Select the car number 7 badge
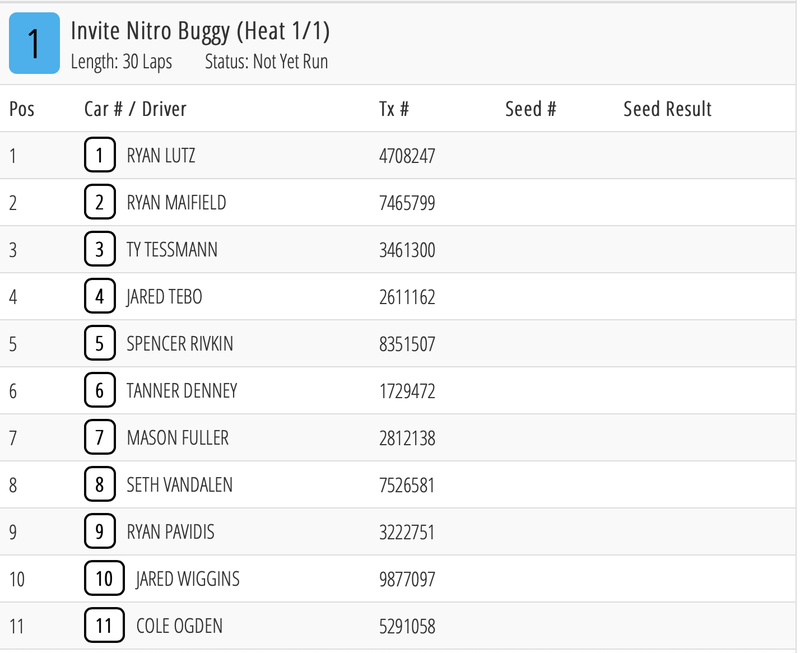Screen dimensions: 800x653 click(99, 438)
